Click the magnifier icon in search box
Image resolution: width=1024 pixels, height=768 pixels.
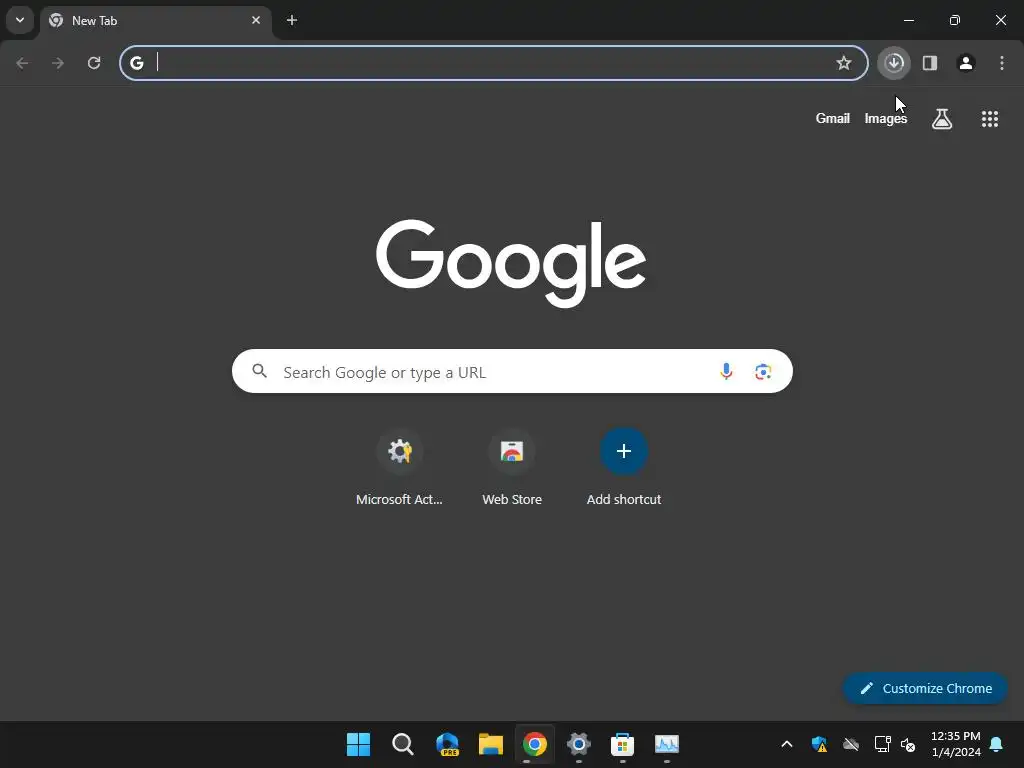[260, 371]
